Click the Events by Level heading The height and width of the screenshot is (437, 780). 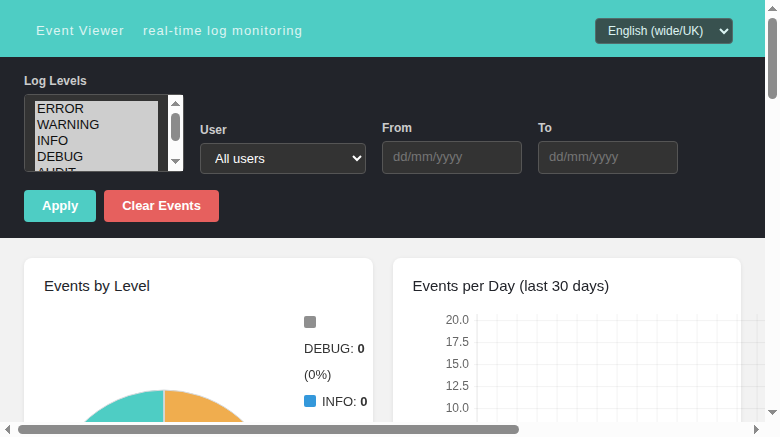pos(97,286)
